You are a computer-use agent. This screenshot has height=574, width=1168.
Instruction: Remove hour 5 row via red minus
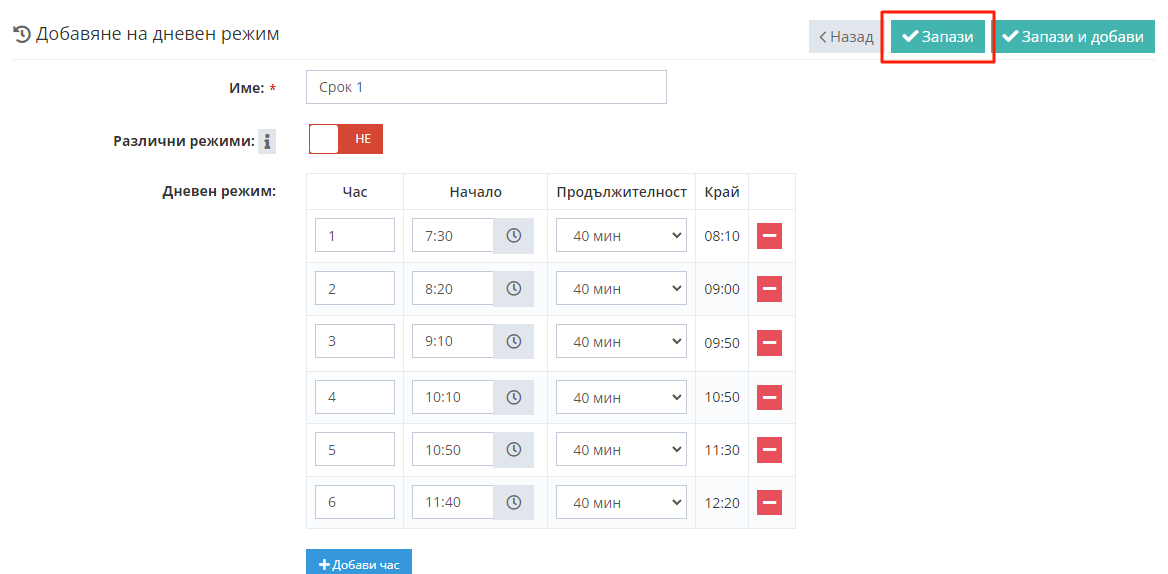(769, 450)
